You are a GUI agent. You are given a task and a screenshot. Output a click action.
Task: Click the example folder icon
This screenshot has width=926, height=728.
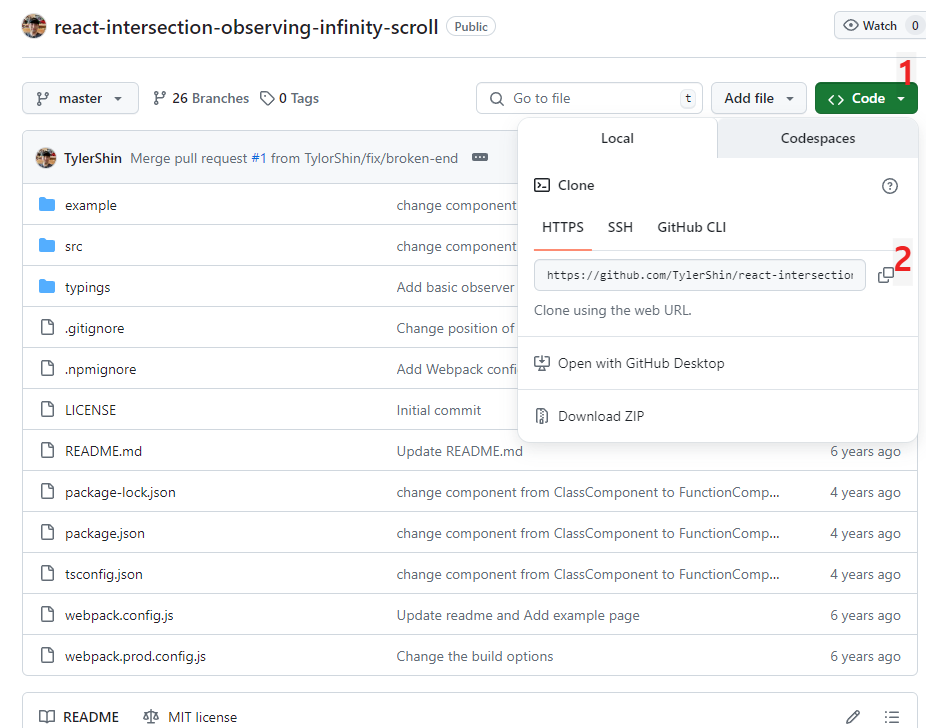[x=47, y=205]
